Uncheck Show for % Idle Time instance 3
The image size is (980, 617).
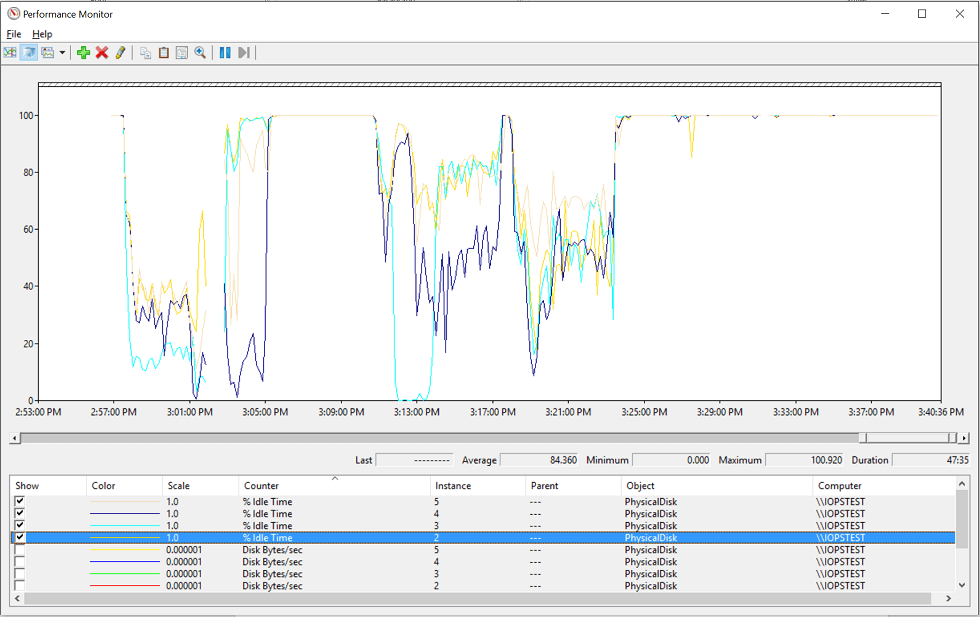tap(17, 525)
